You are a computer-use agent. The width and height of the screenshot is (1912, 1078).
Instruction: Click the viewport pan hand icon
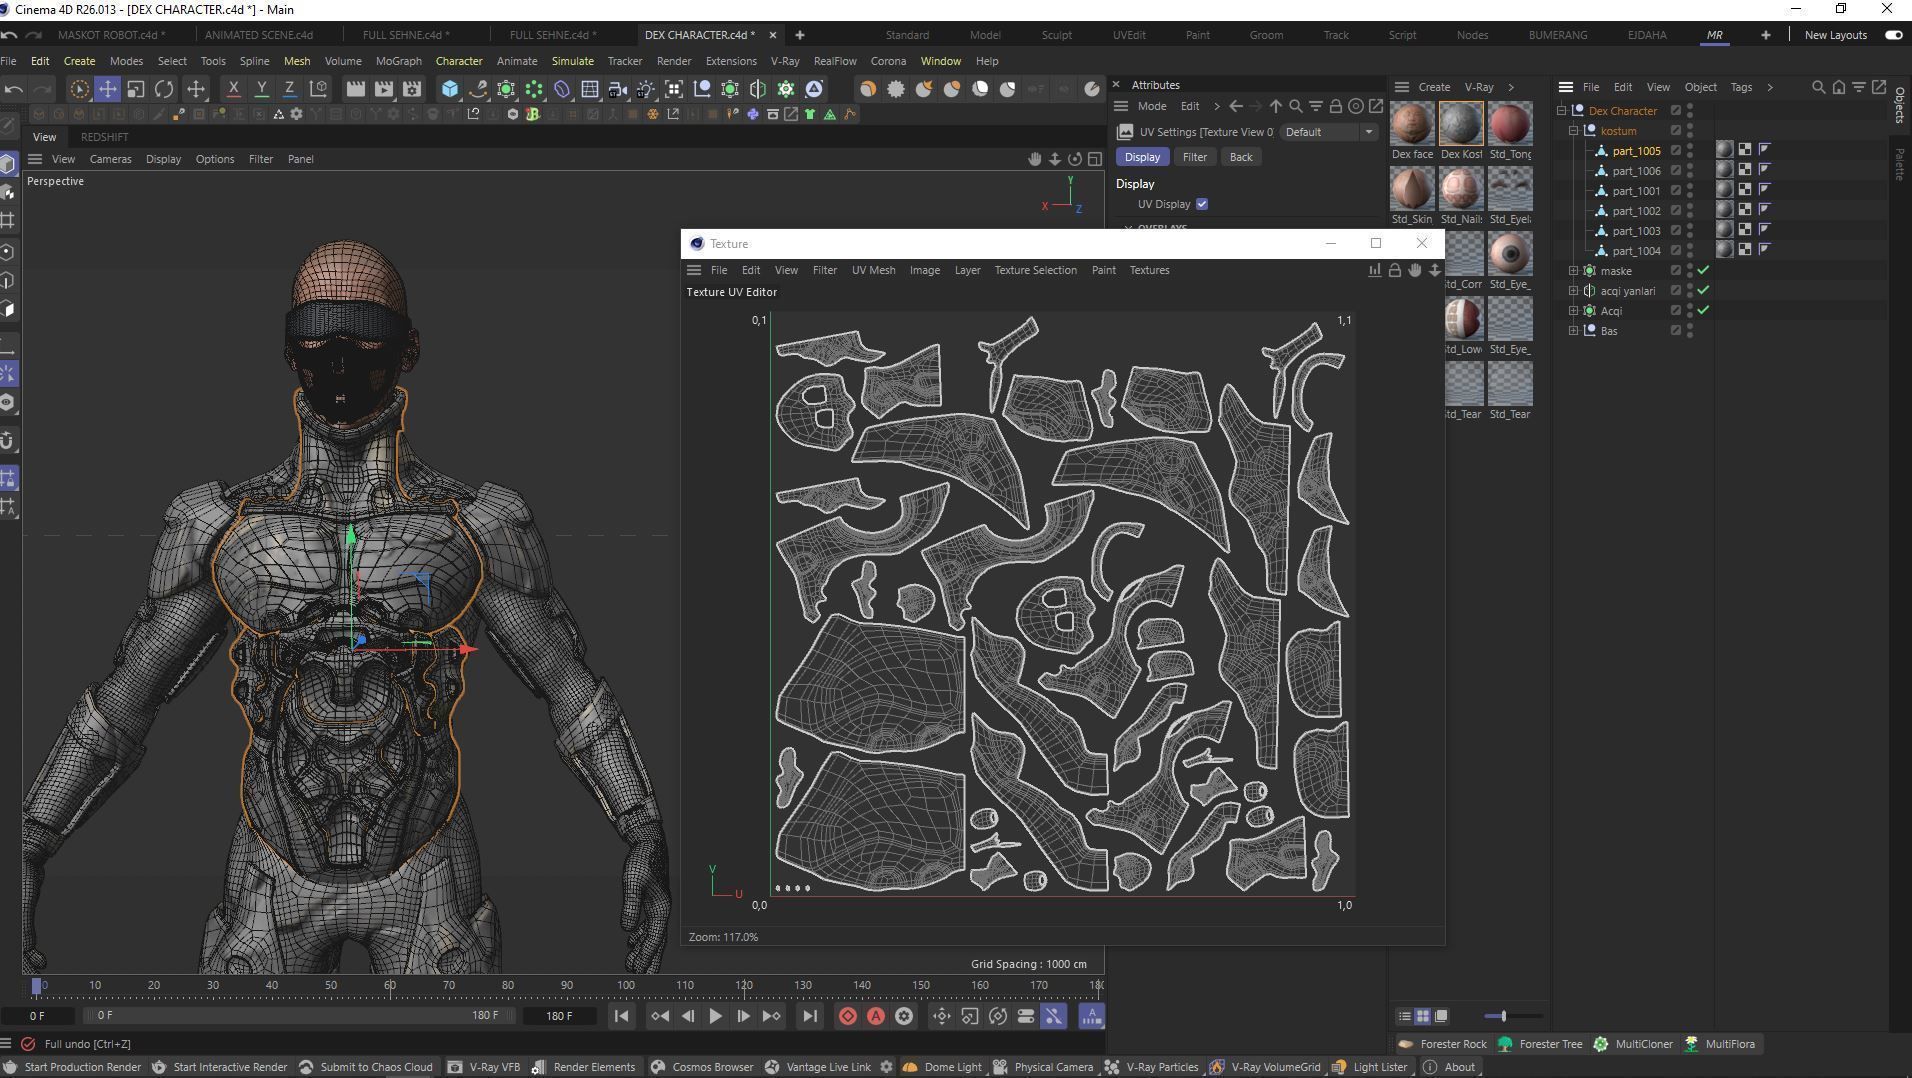pos(1034,159)
